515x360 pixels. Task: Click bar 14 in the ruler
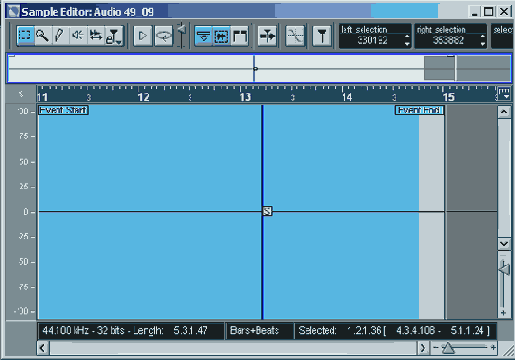[347, 97]
